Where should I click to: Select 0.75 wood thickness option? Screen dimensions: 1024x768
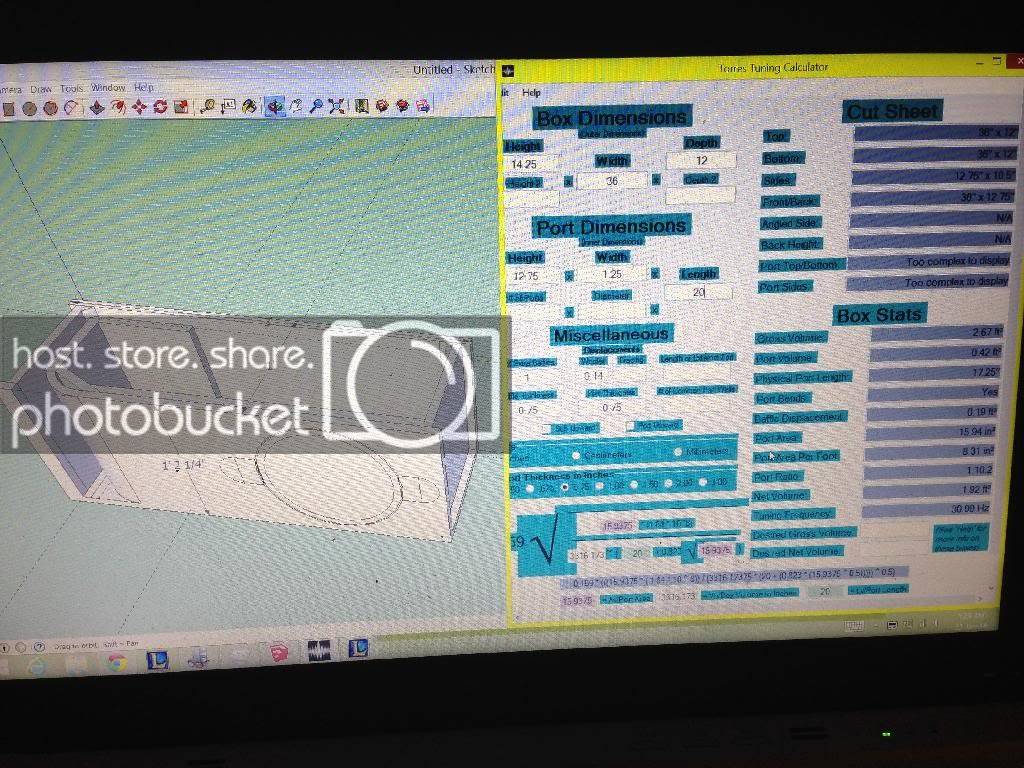click(x=565, y=487)
